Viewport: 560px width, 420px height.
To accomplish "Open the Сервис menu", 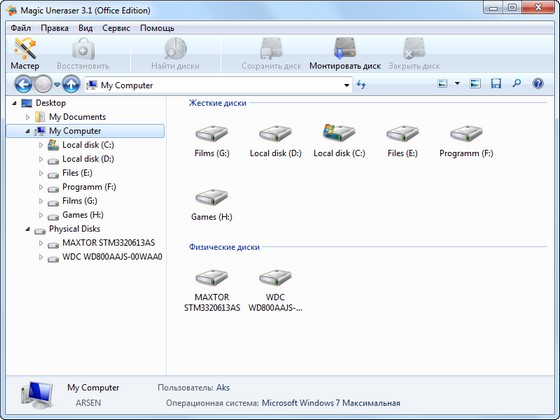I will 116,28.
